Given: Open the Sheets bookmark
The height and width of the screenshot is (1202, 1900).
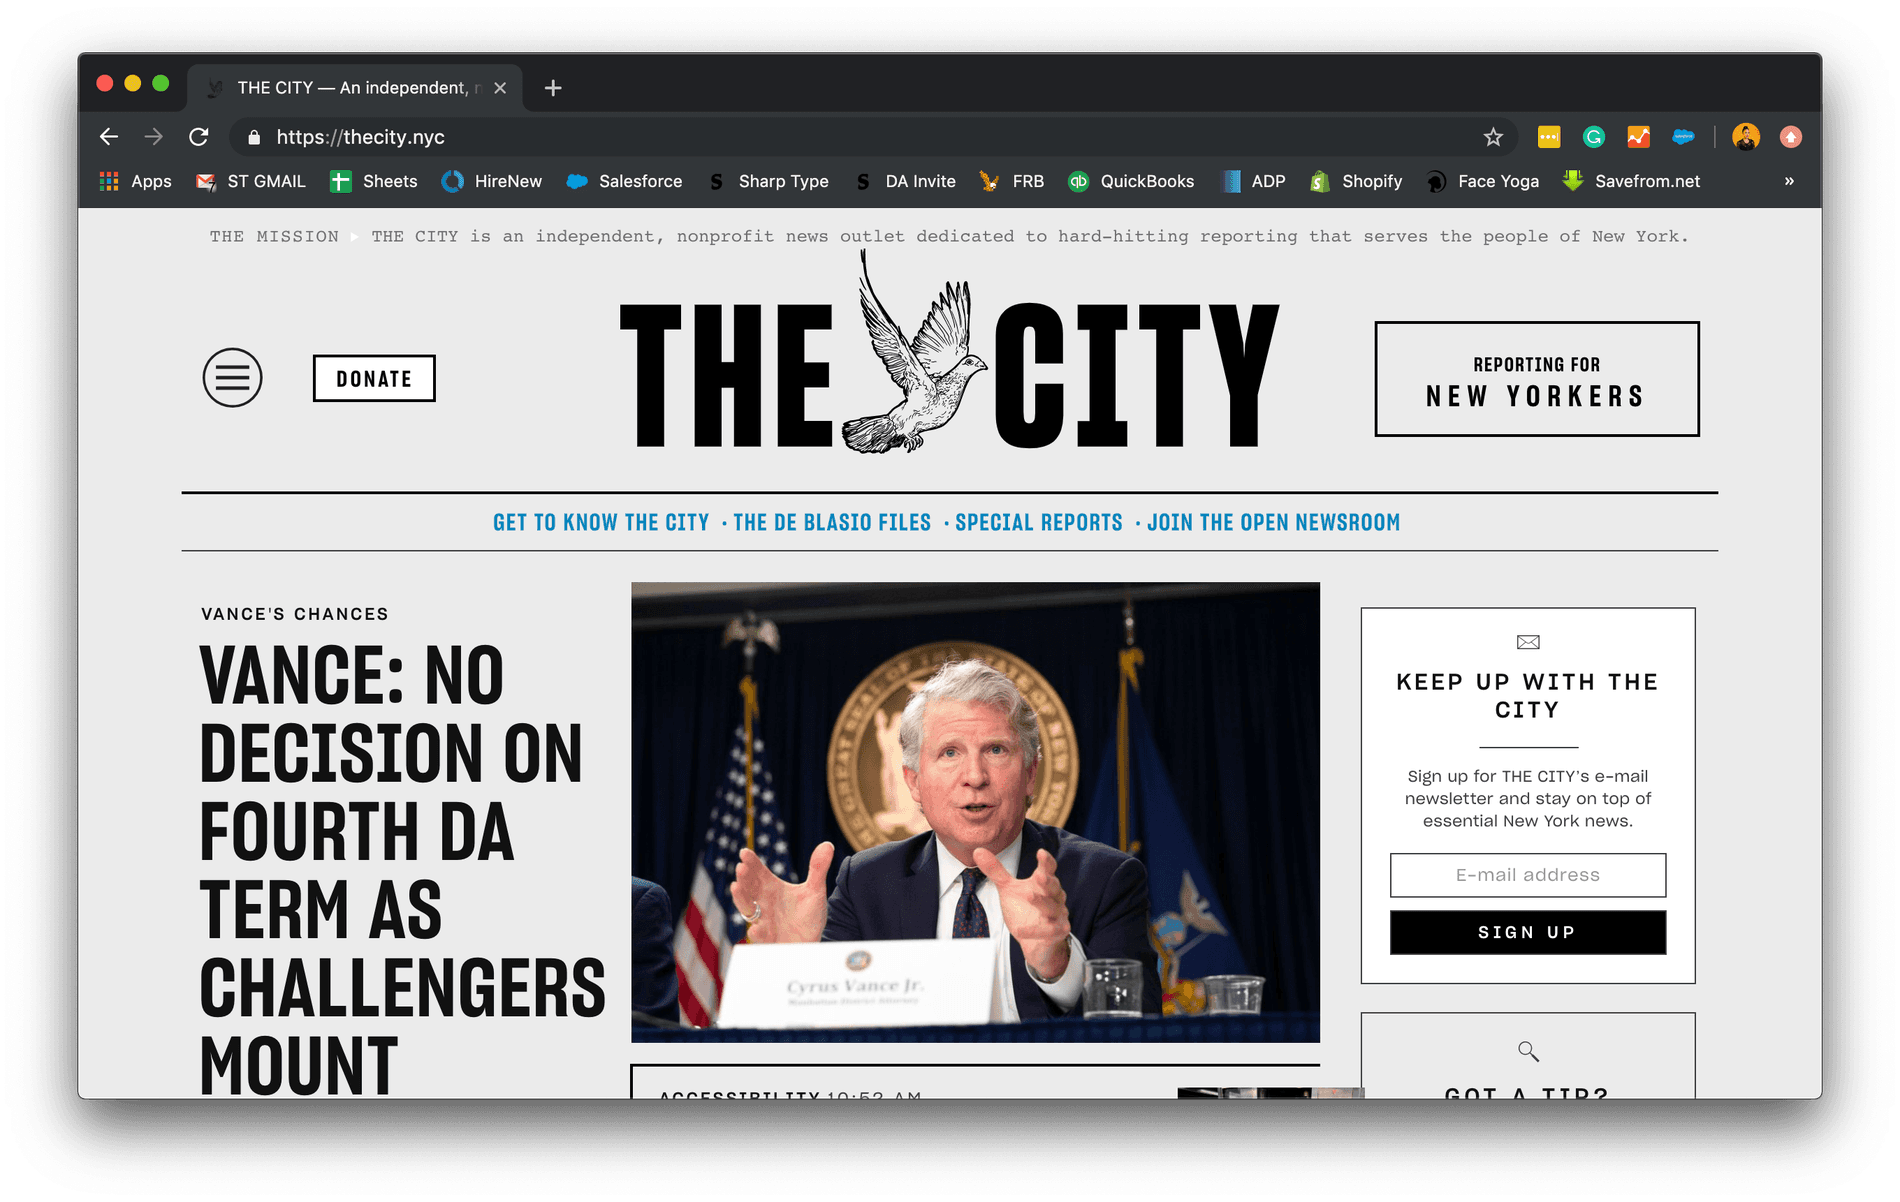Looking at the screenshot, I should tap(374, 181).
